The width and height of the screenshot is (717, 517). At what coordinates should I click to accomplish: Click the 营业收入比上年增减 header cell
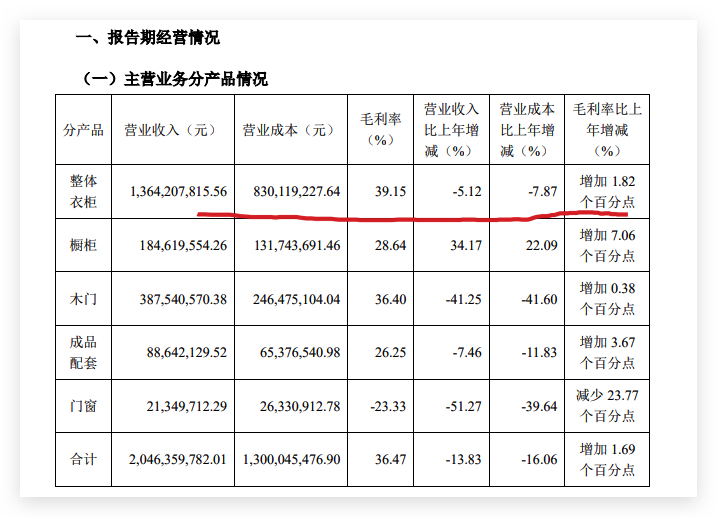pos(451,130)
